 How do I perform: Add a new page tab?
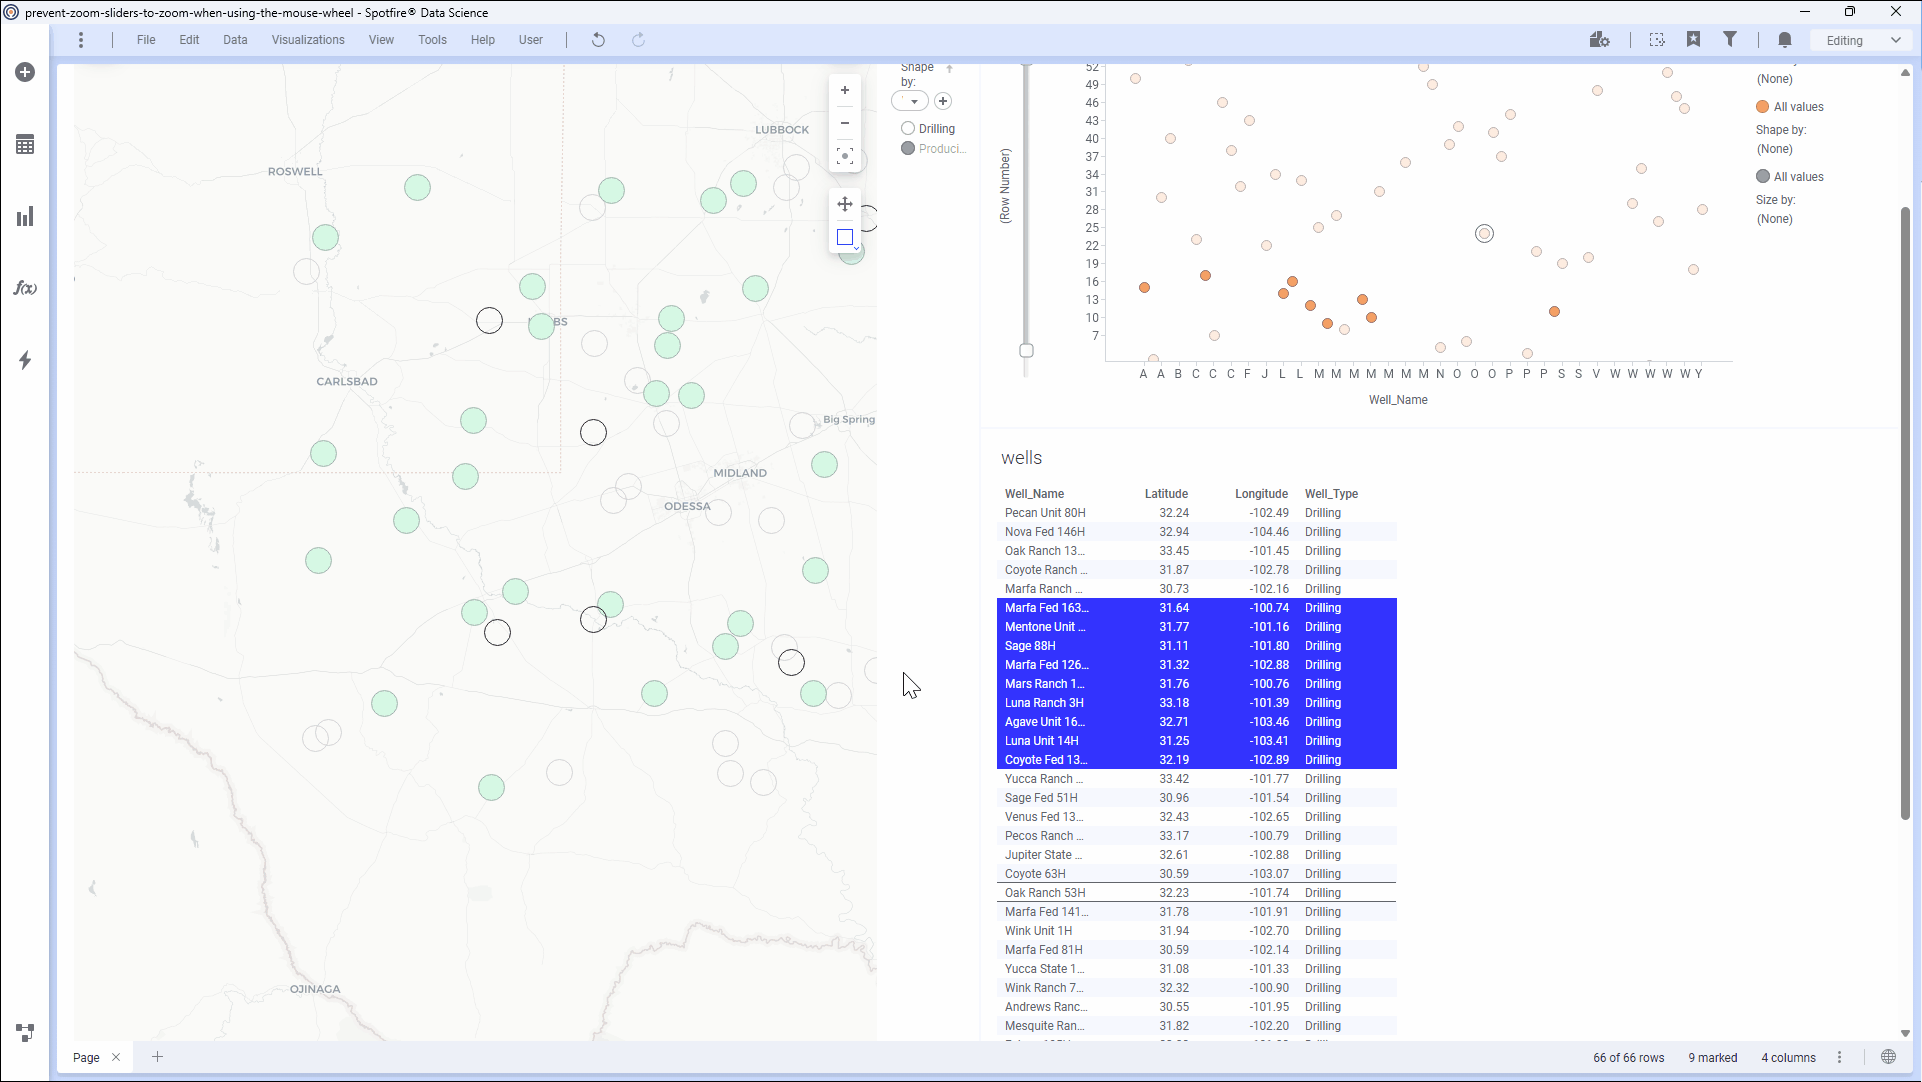[x=157, y=1057]
